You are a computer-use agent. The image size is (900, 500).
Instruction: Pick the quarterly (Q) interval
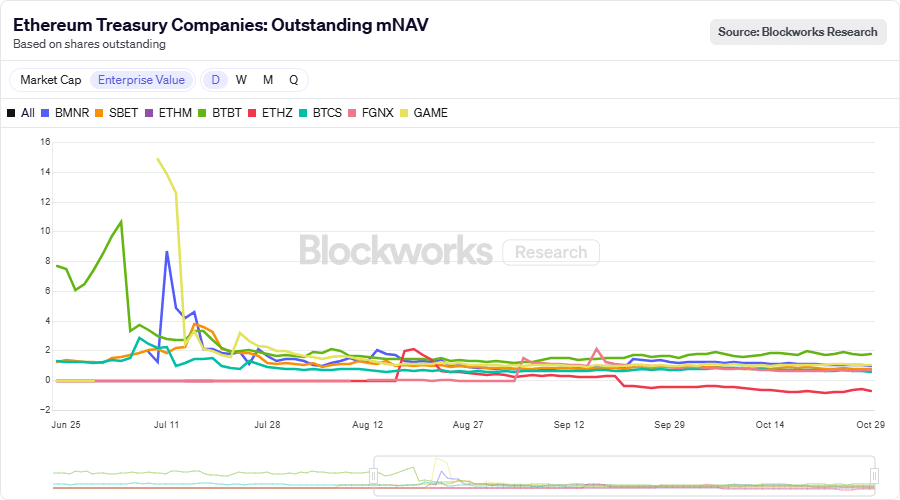294,80
